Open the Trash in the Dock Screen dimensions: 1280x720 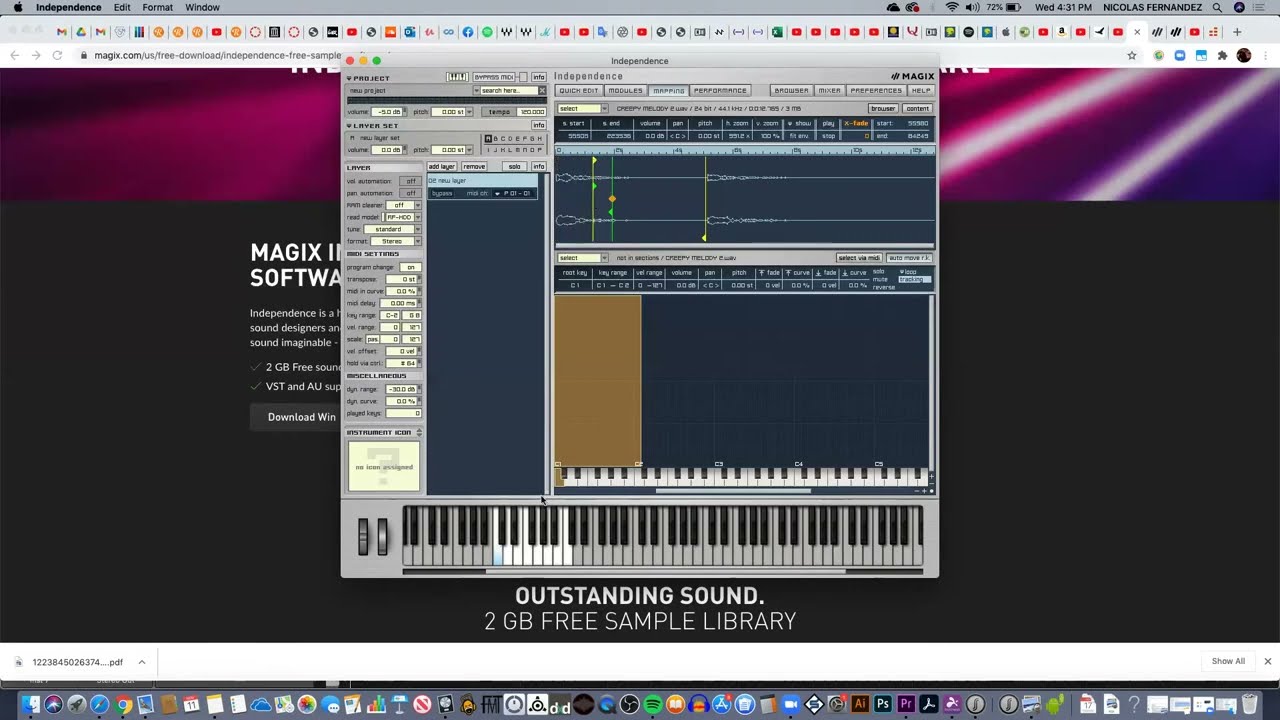1250,704
